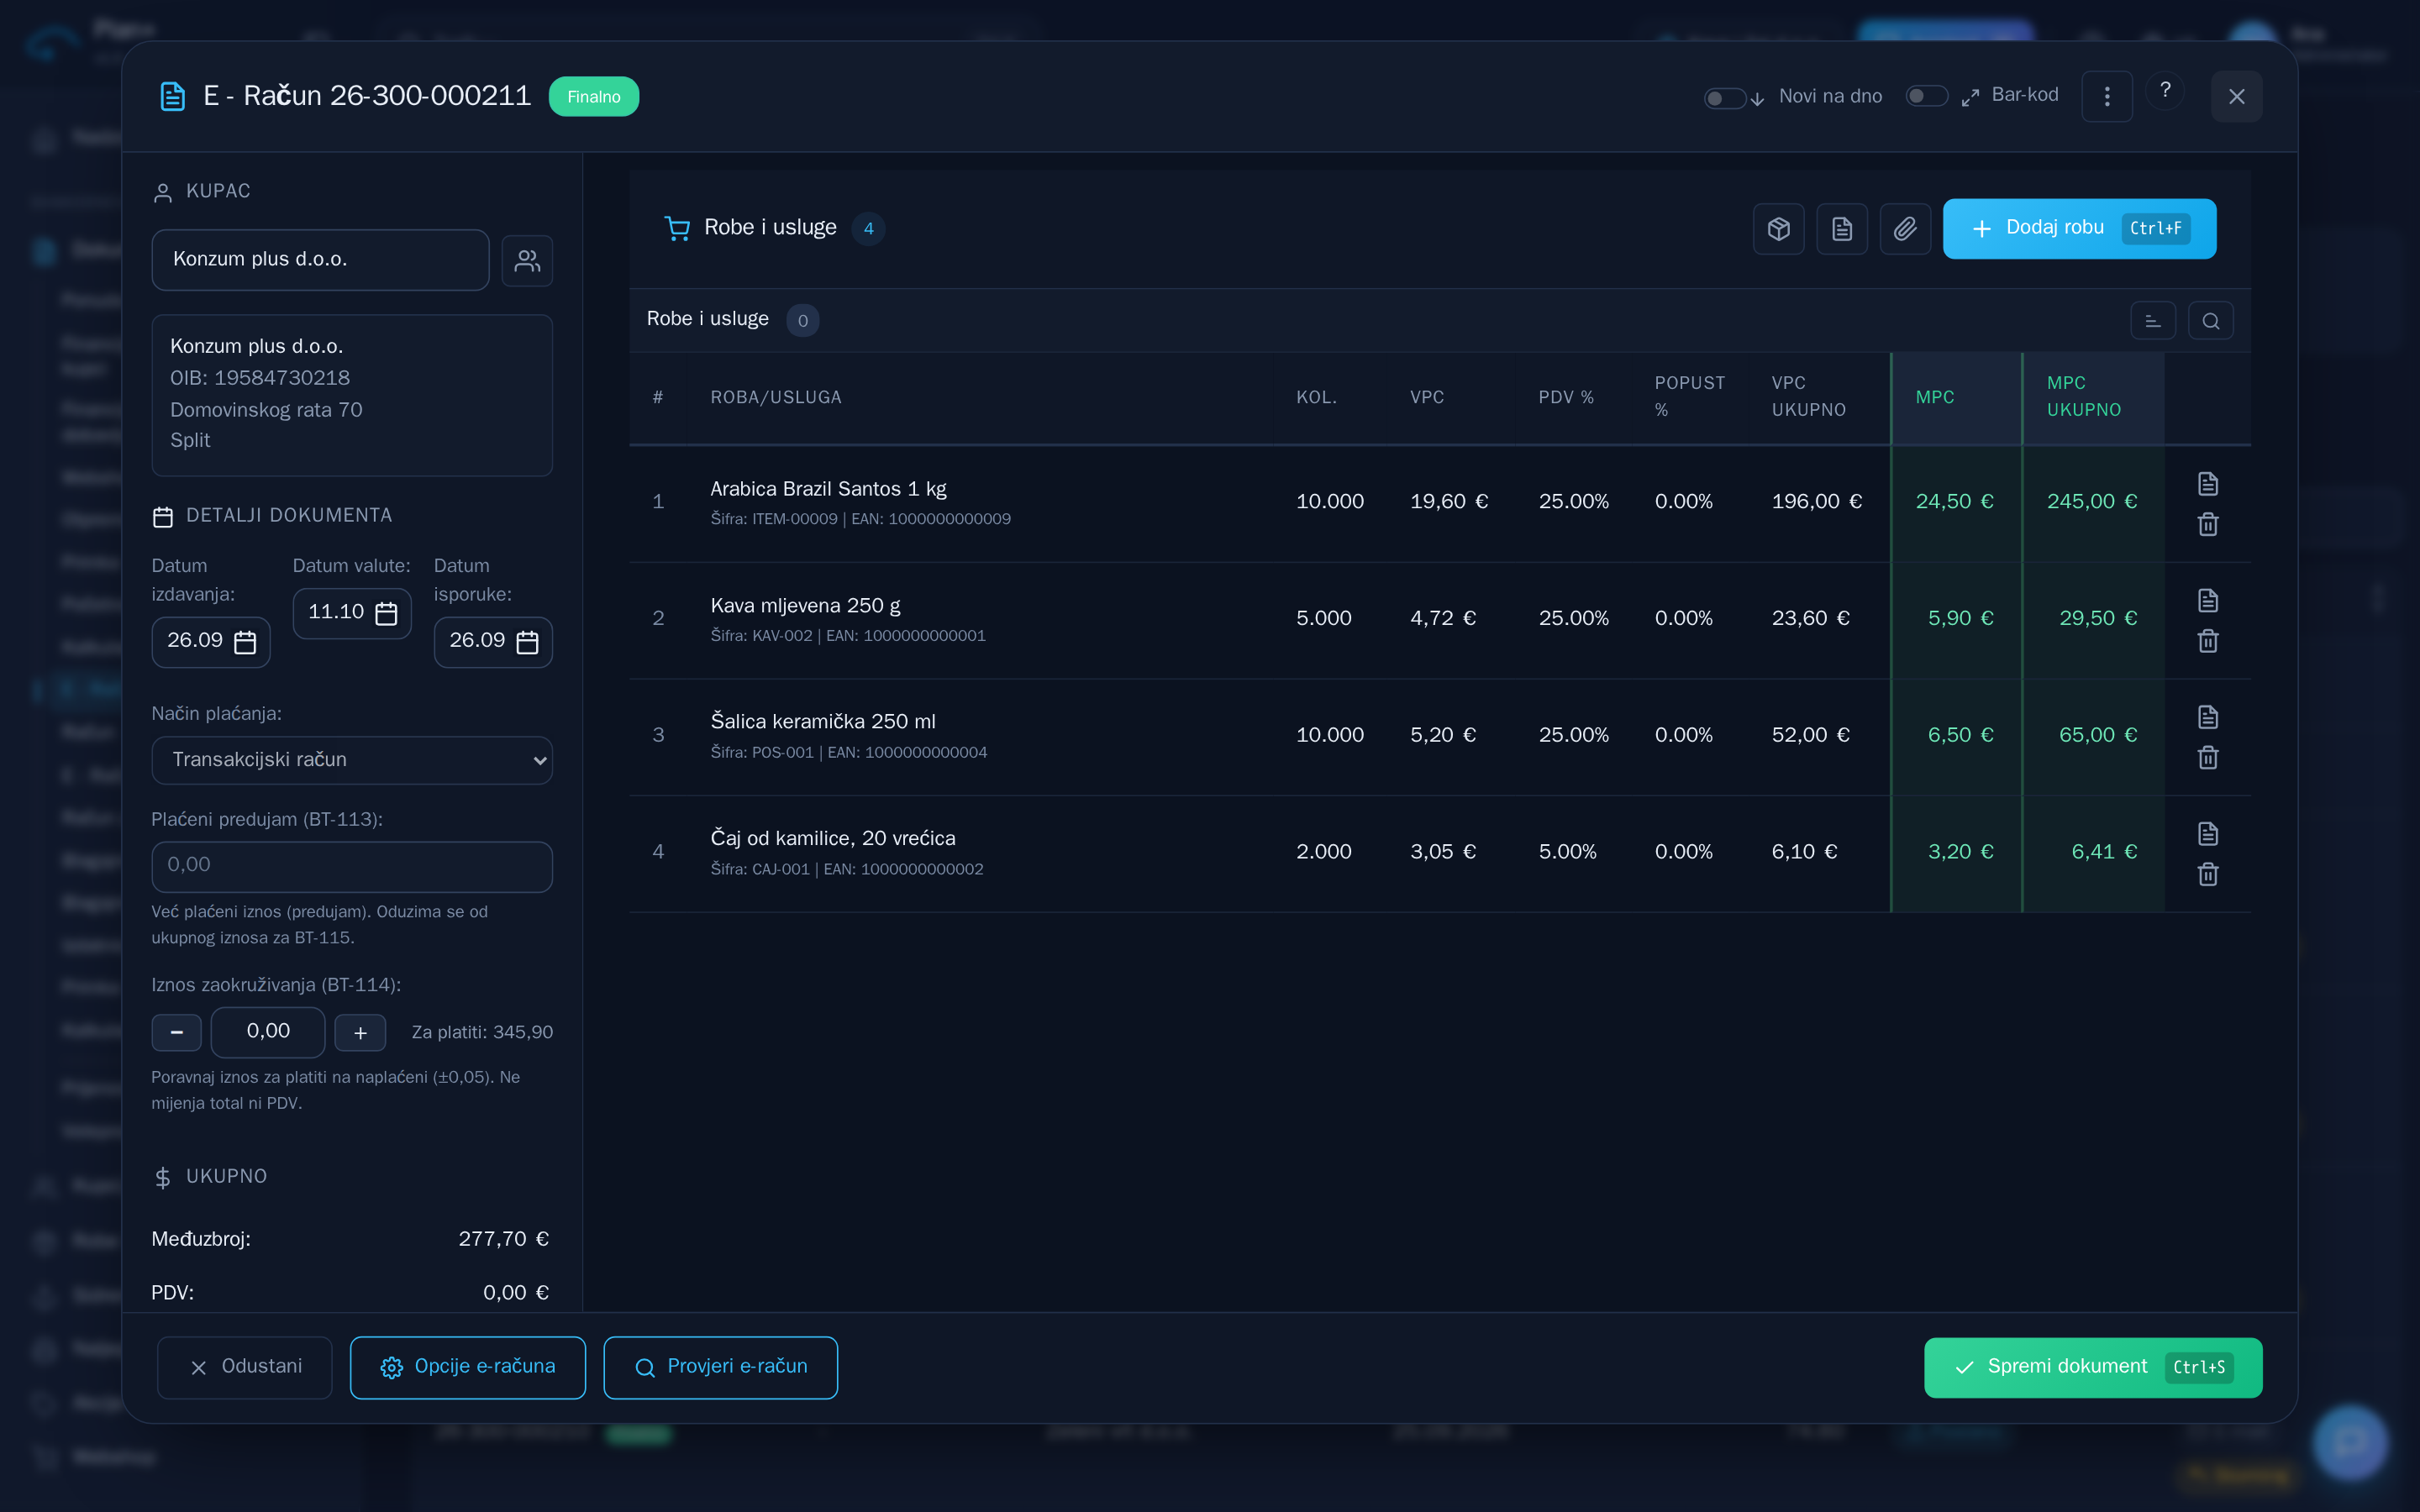Open note icon for Šalica keramička row
This screenshot has width=2420, height=1512.
pos(2208,717)
